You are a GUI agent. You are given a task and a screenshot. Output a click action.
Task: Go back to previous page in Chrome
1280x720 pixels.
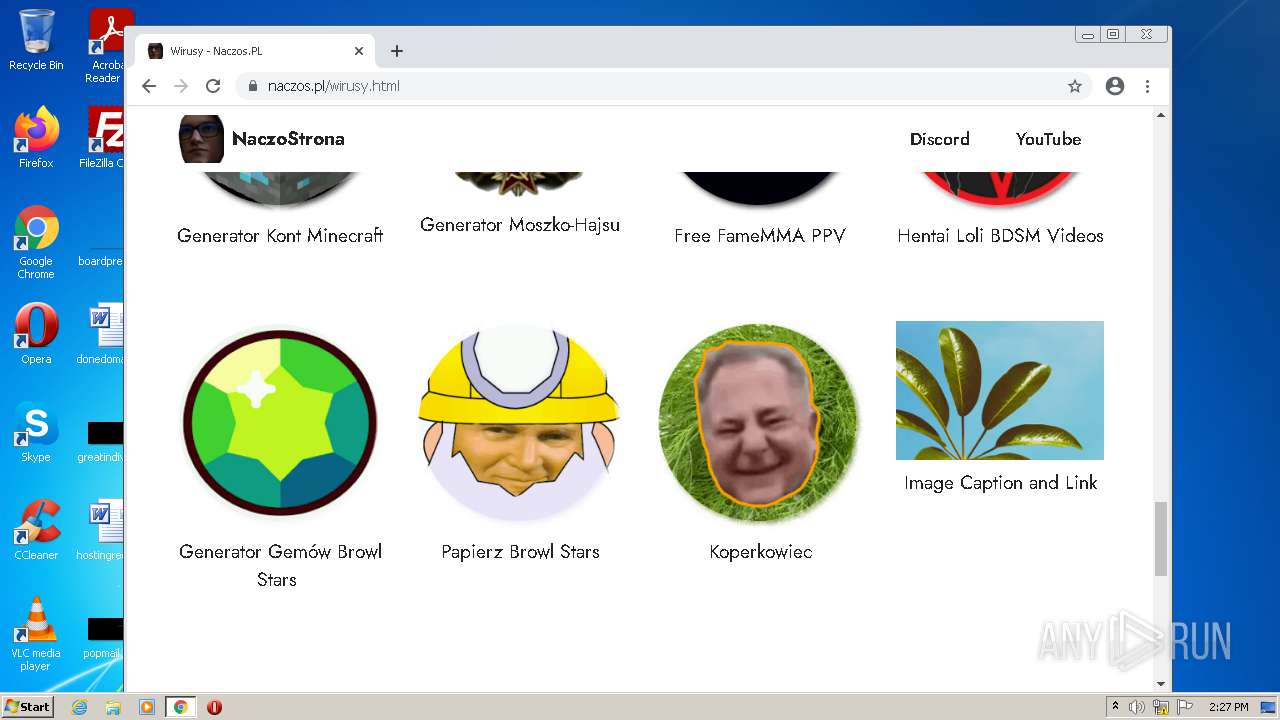(x=149, y=86)
